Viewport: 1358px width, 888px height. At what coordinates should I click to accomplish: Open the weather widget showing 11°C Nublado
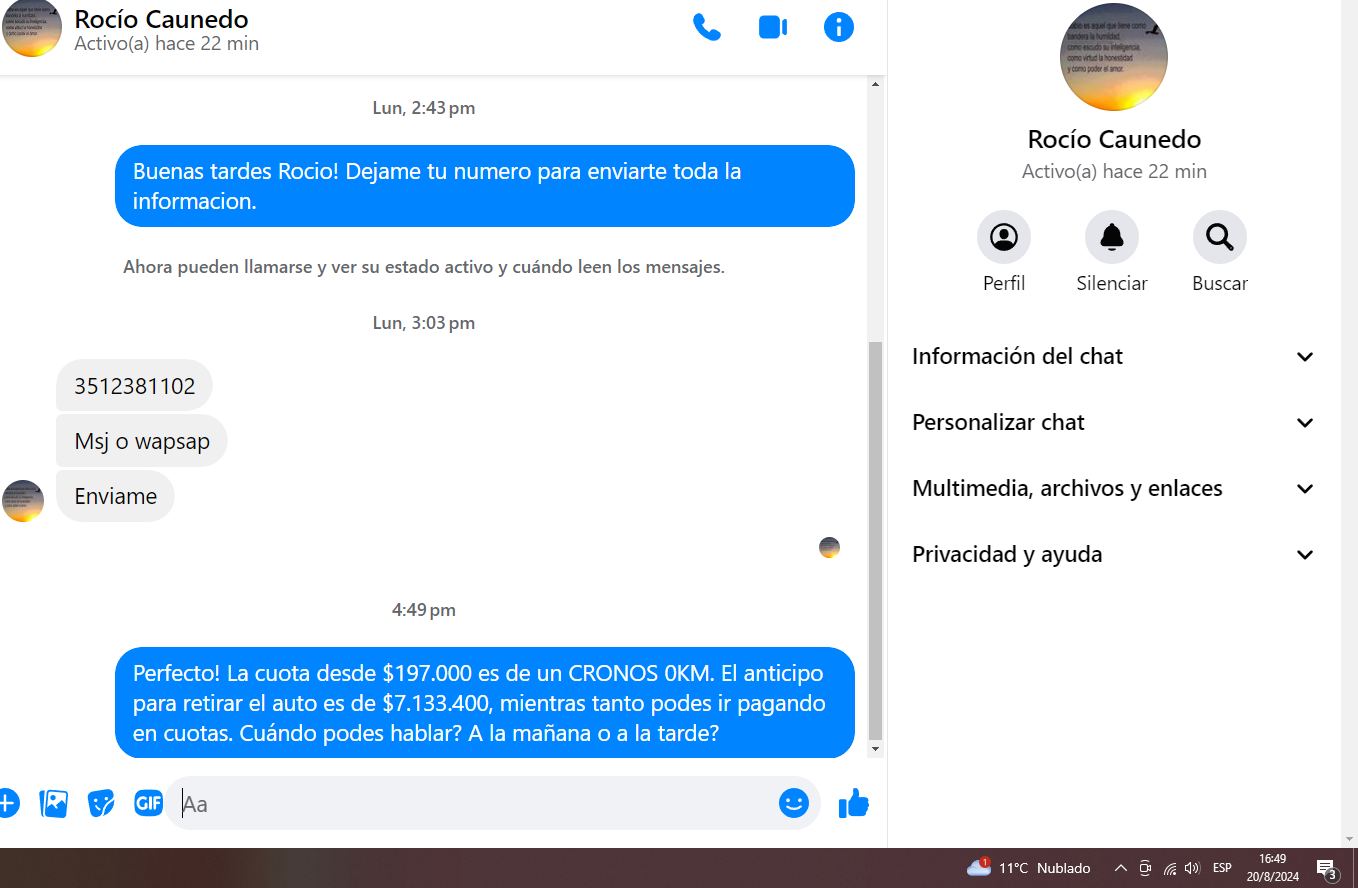pos(1028,868)
